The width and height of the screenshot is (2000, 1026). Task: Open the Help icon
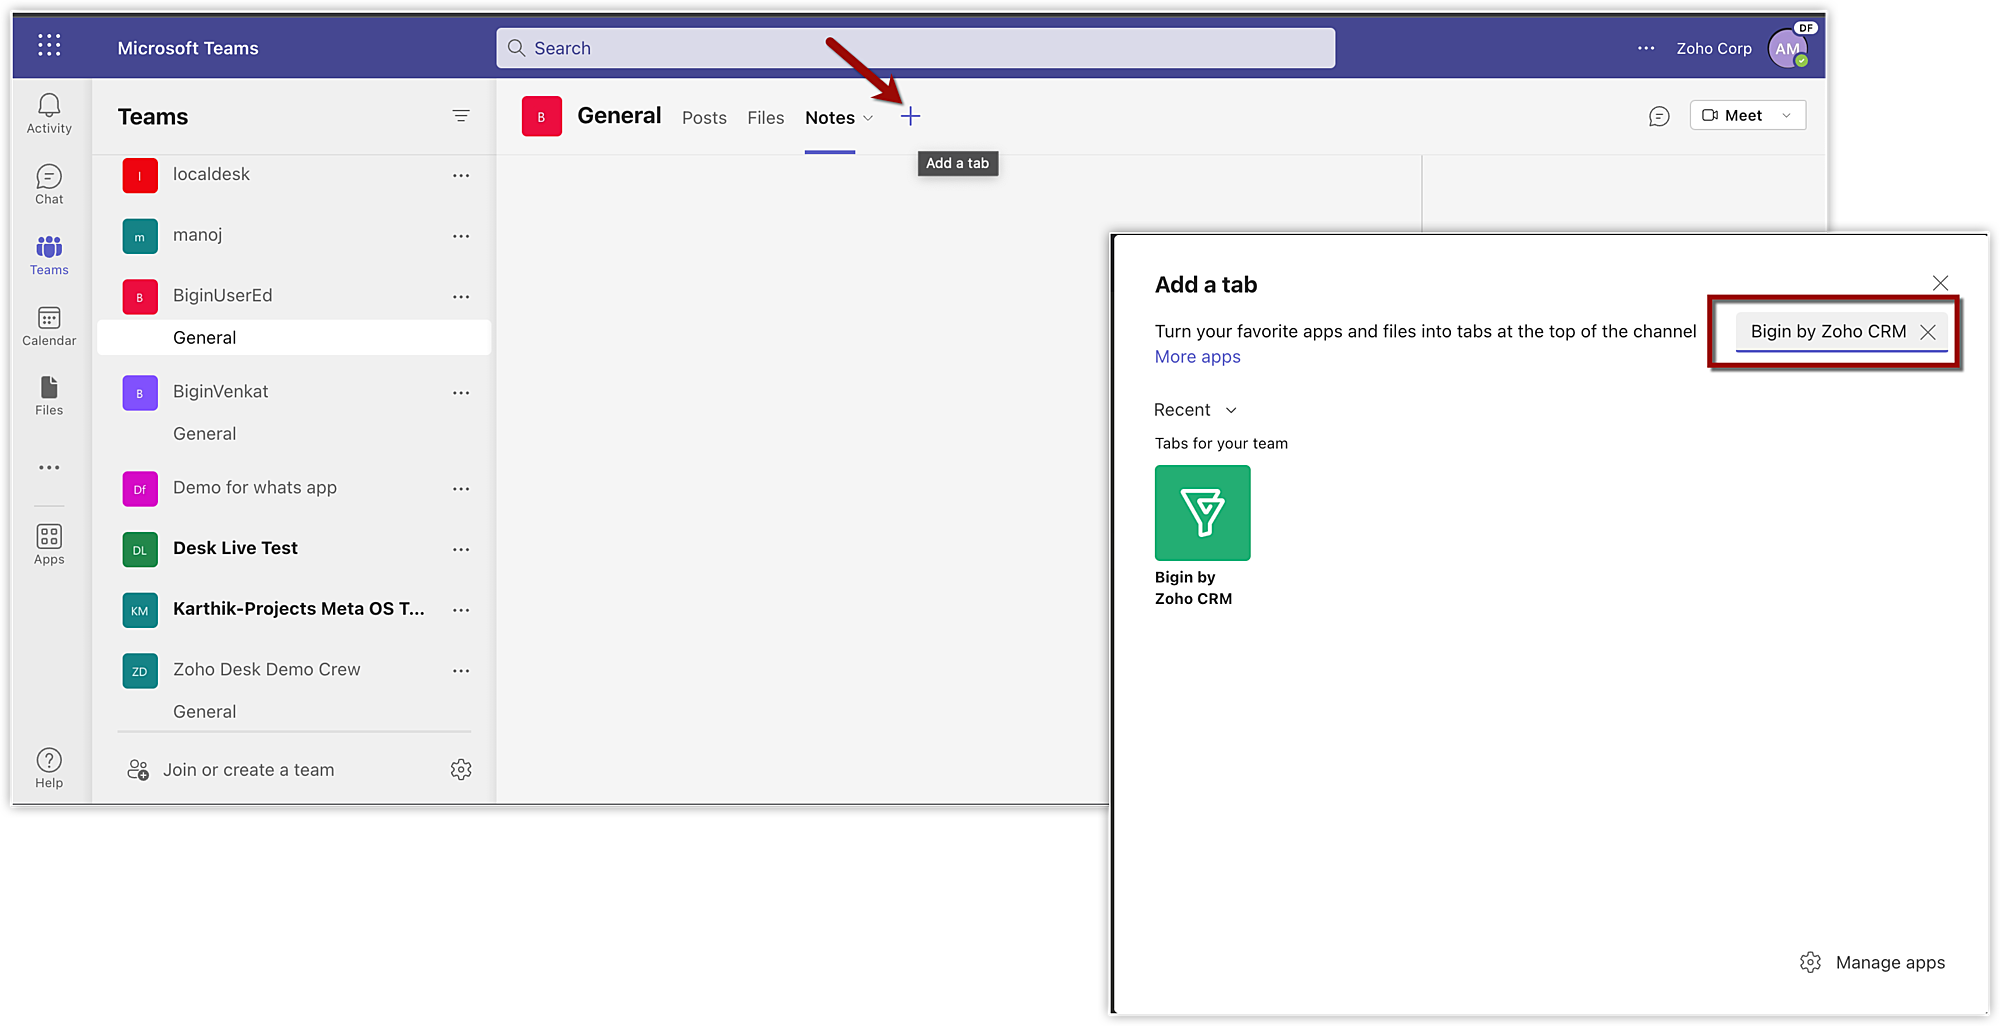click(49, 768)
